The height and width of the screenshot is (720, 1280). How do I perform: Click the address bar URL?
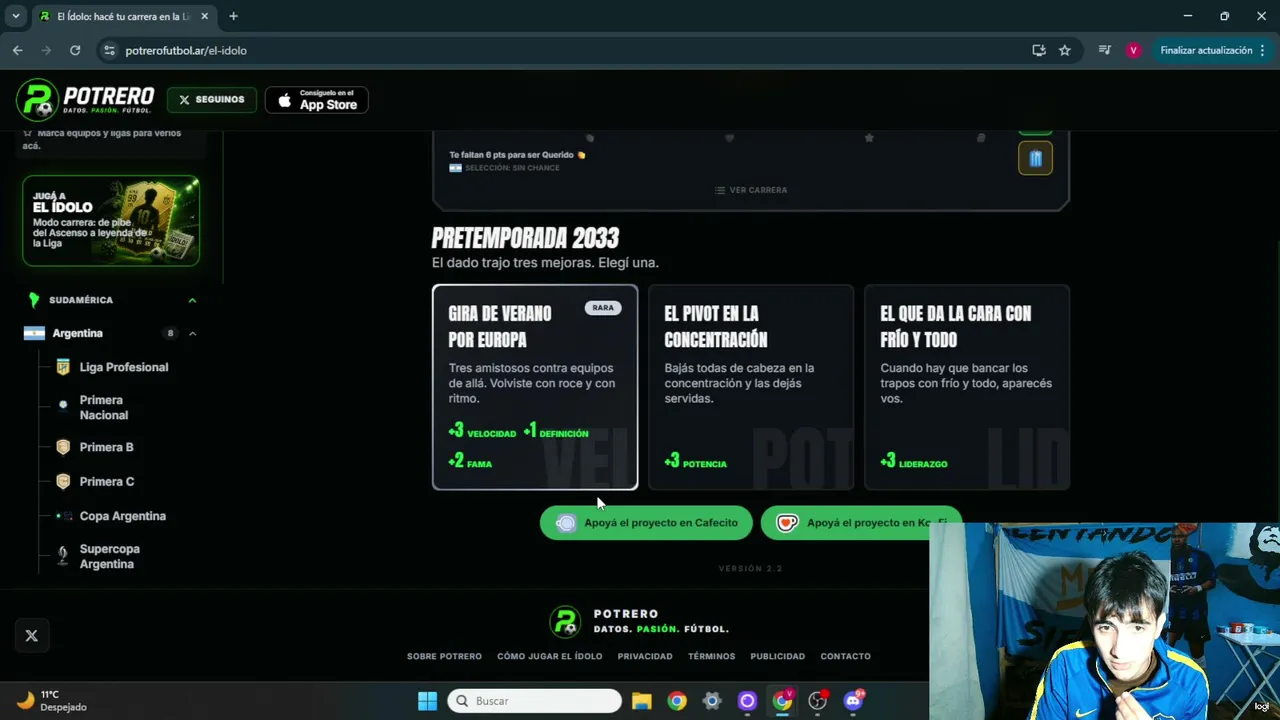pyautogui.click(x=186, y=50)
